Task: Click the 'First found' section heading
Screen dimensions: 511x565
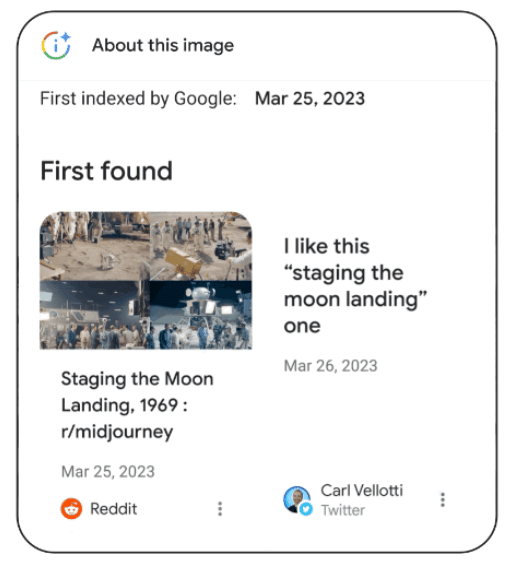Action: coord(106,171)
